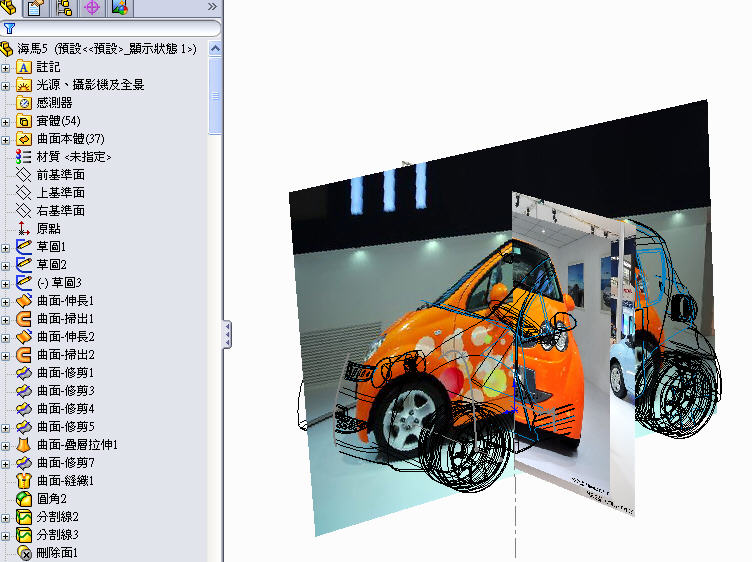
Task: Click the 刪除面1 delete face icon
Action: pos(24,552)
